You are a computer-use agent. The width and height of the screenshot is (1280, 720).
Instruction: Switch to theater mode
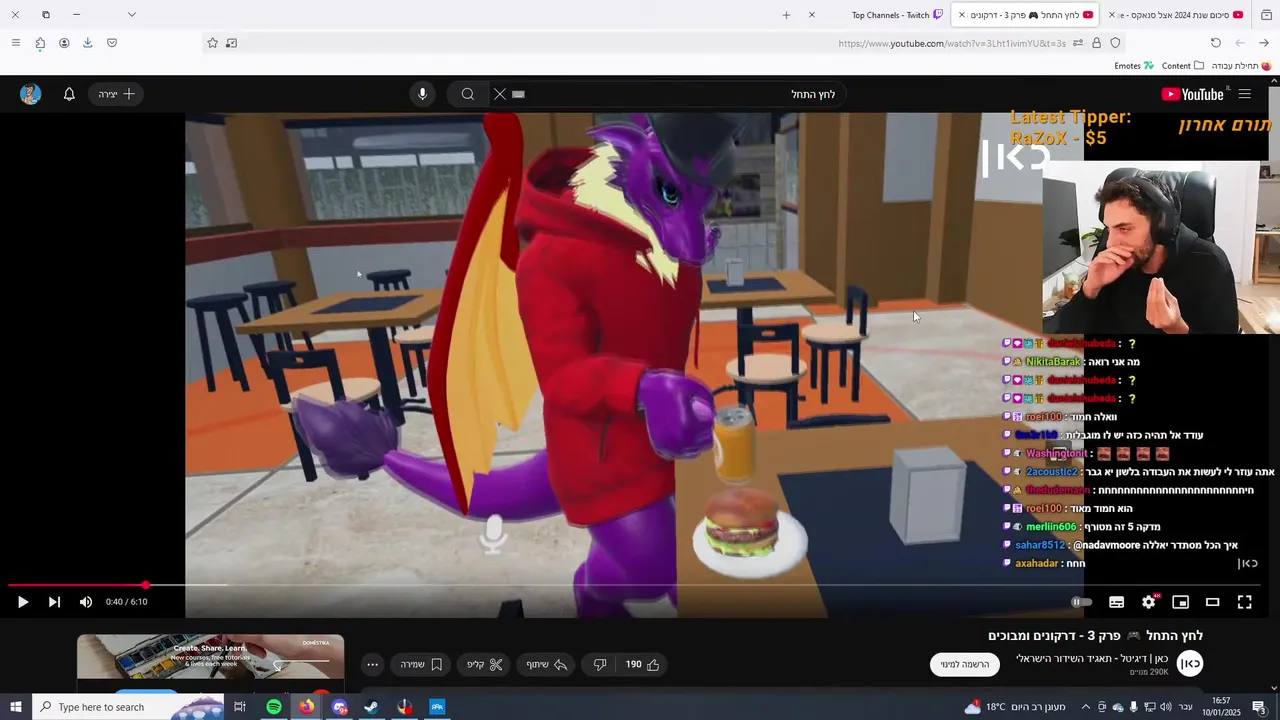[1212, 602]
